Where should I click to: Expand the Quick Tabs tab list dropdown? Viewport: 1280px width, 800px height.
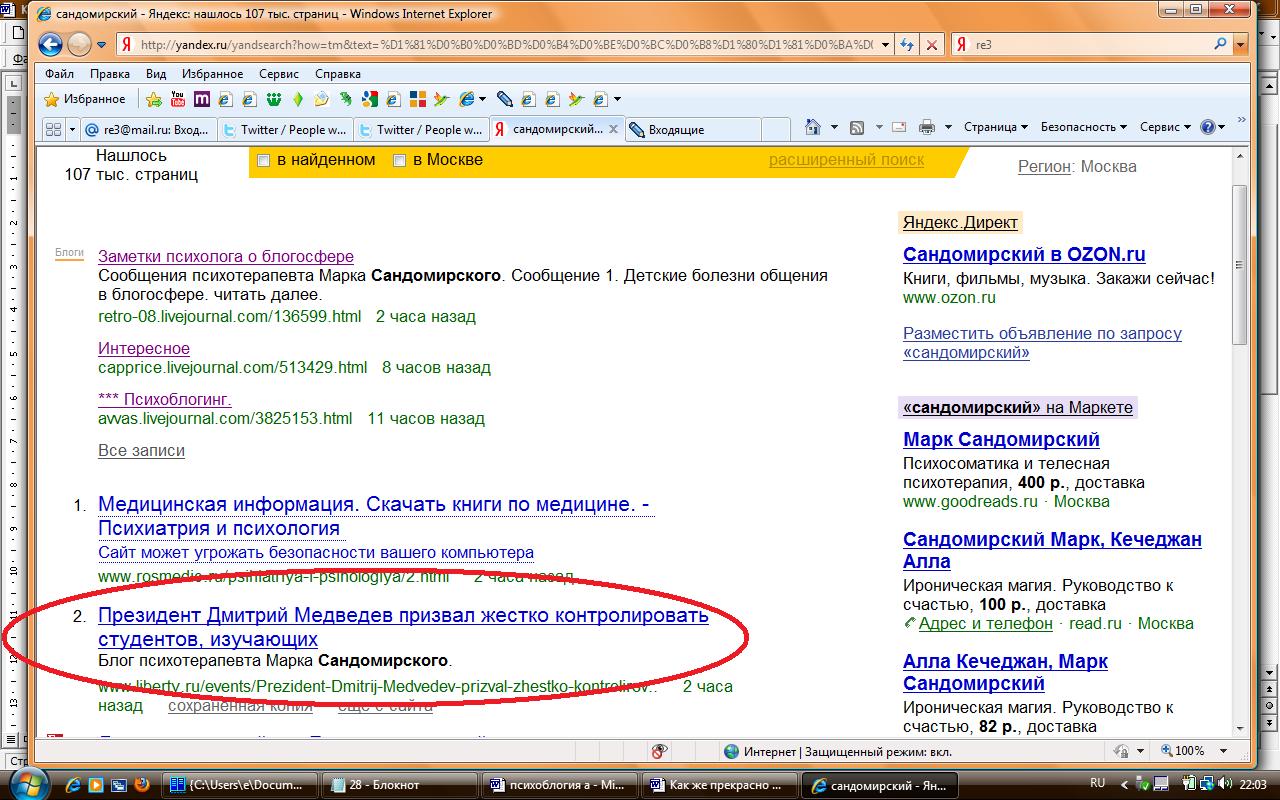tap(73, 129)
